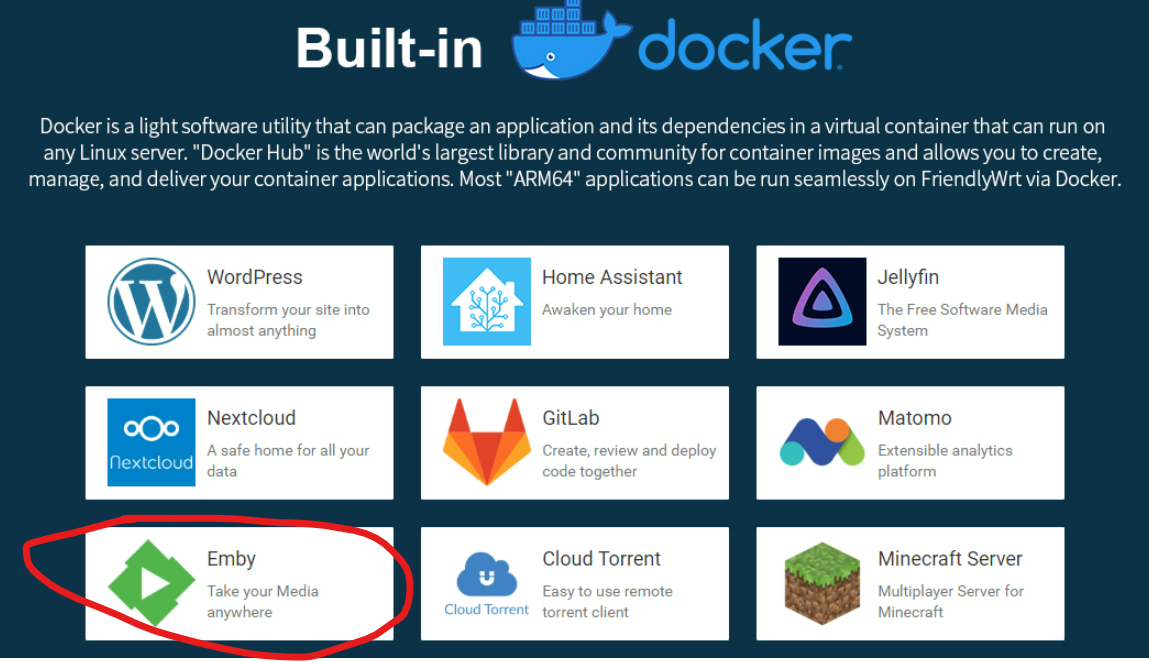Image resolution: width=1149 pixels, height=662 pixels.
Task: Click 'A safe home for all your data'
Action: (288, 460)
